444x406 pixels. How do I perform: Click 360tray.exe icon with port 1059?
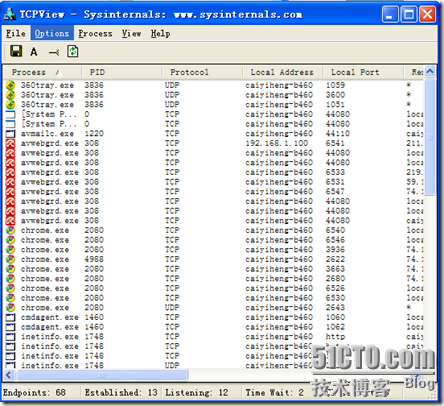tap(11, 85)
